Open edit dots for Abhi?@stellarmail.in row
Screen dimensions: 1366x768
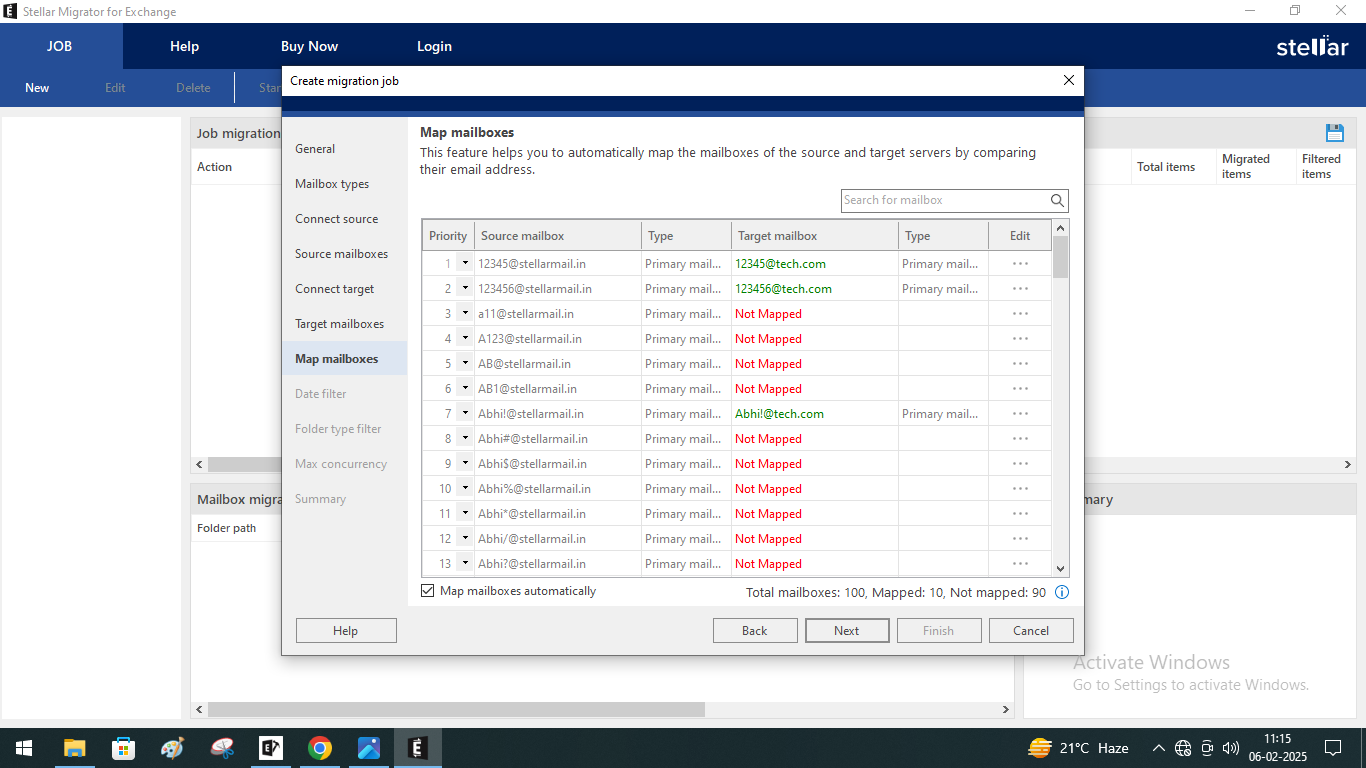1020,564
